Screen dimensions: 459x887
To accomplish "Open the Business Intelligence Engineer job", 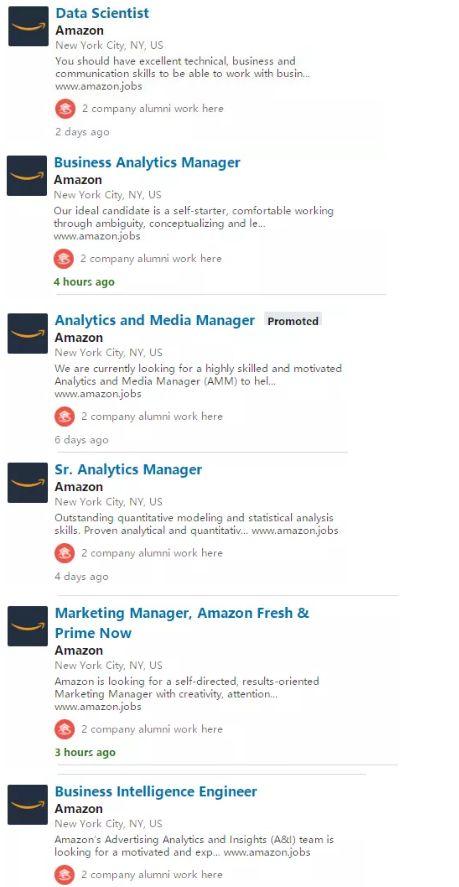I will coord(156,791).
